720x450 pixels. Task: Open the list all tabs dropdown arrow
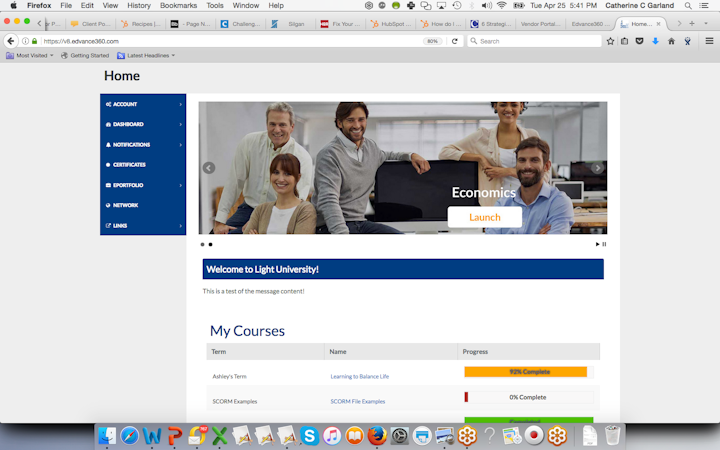coord(706,23)
